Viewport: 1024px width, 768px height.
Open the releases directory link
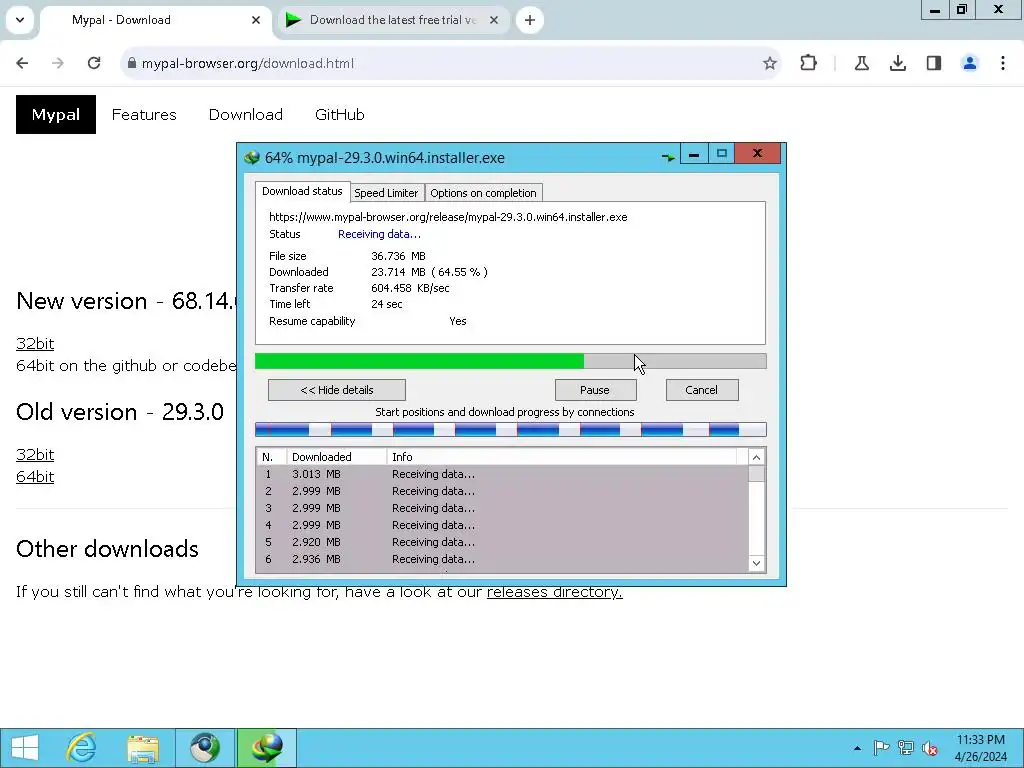554,592
